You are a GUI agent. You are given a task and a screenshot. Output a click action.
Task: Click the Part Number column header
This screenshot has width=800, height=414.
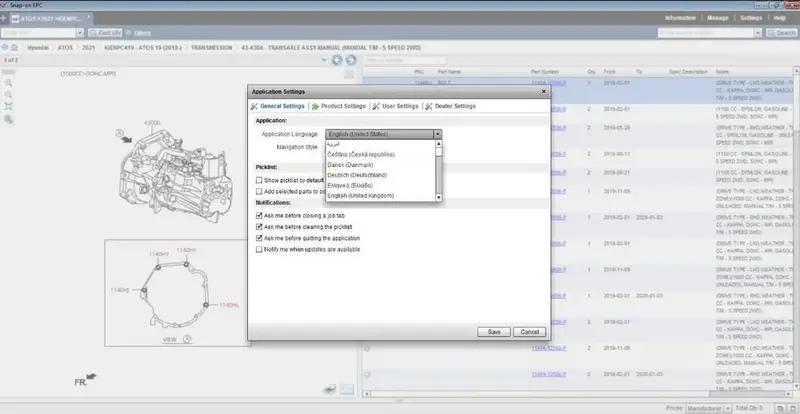coord(545,72)
